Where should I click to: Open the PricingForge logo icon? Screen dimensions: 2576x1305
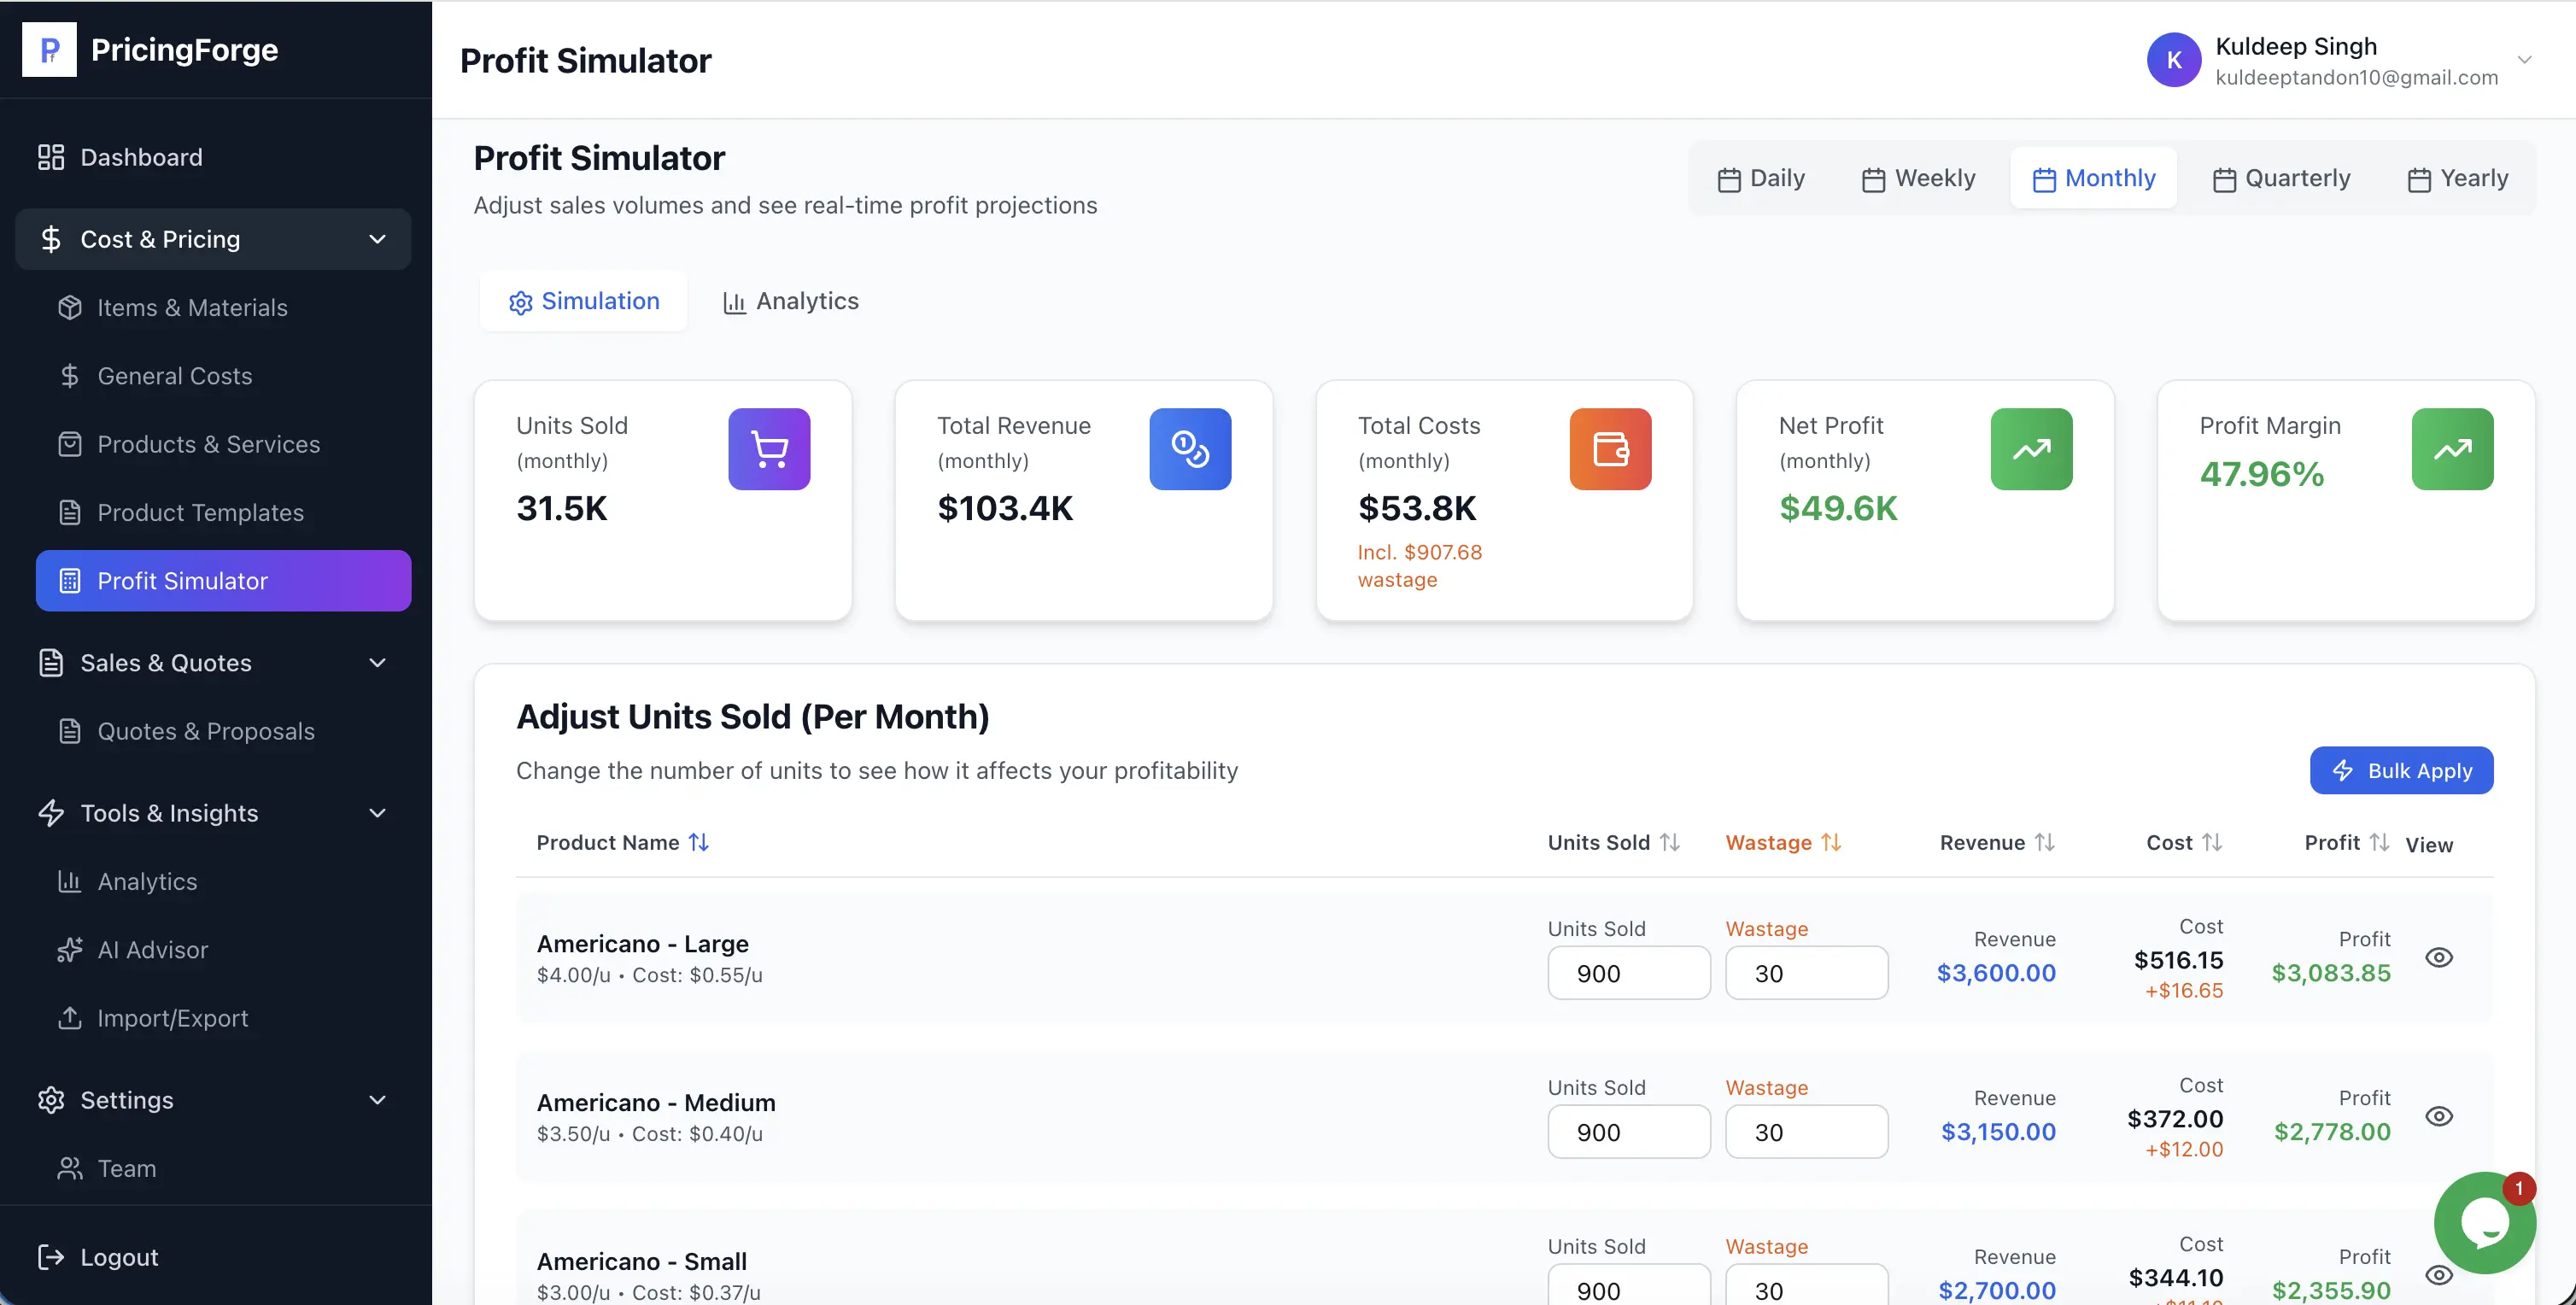click(50, 49)
